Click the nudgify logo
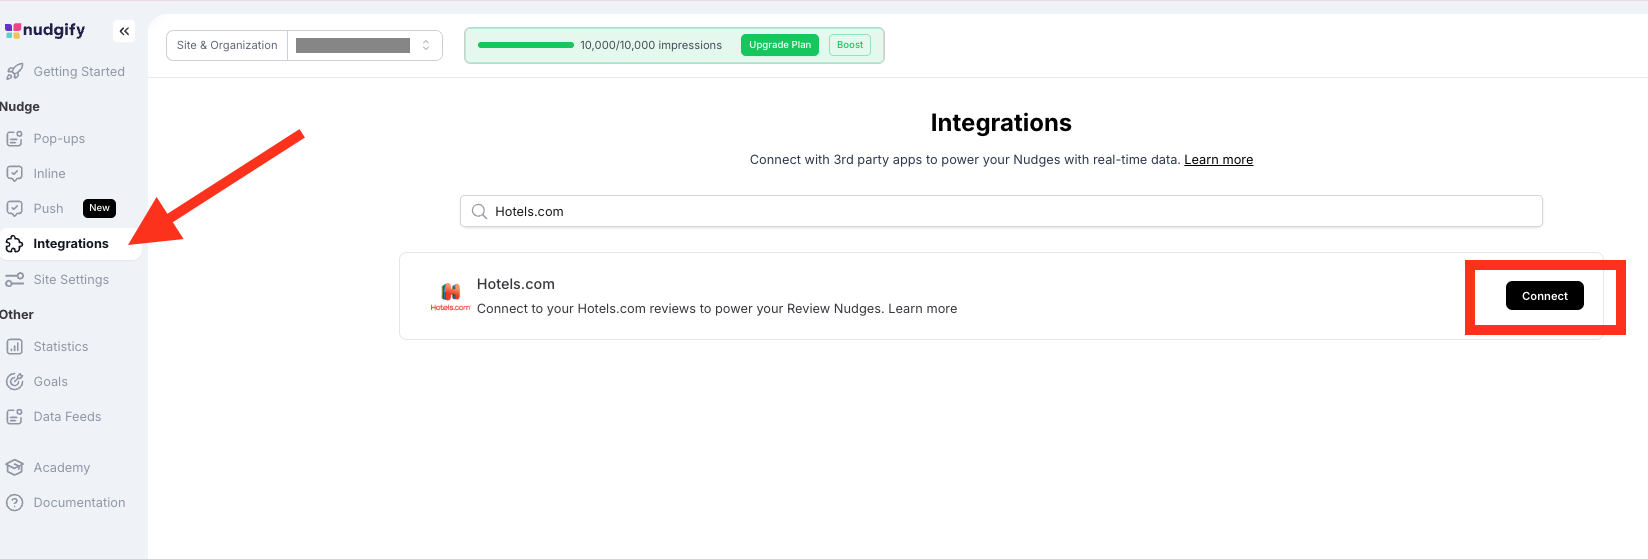 (x=45, y=30)
